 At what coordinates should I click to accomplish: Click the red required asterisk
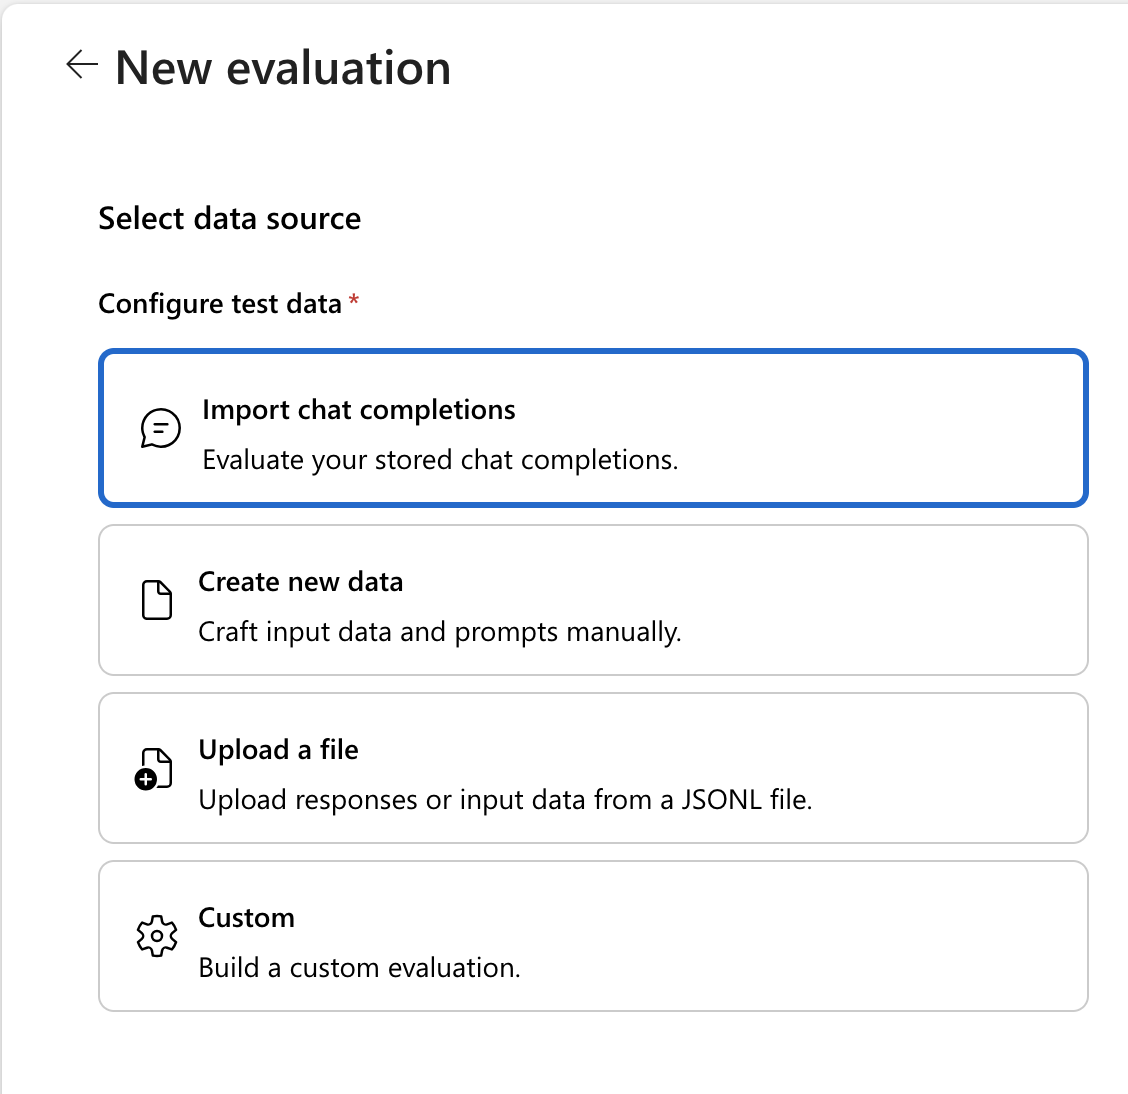coord(354,300)
